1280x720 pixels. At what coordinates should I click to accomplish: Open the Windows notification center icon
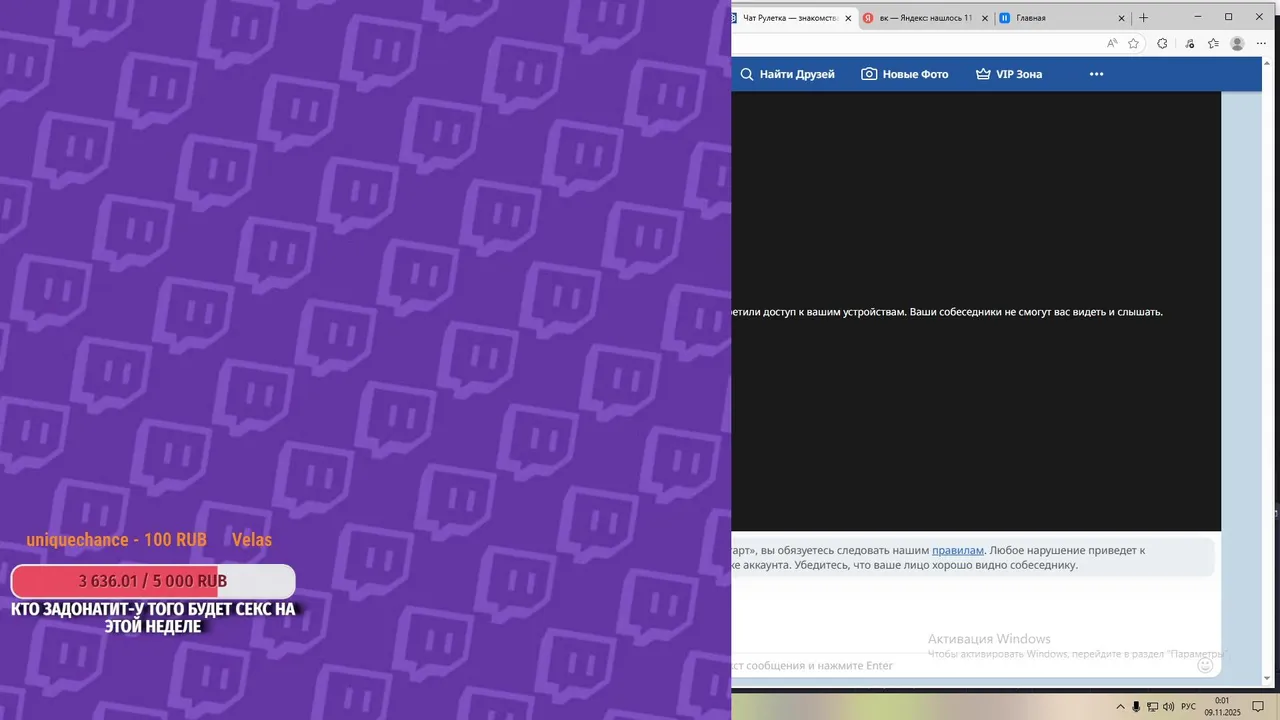pos(1259,707)
